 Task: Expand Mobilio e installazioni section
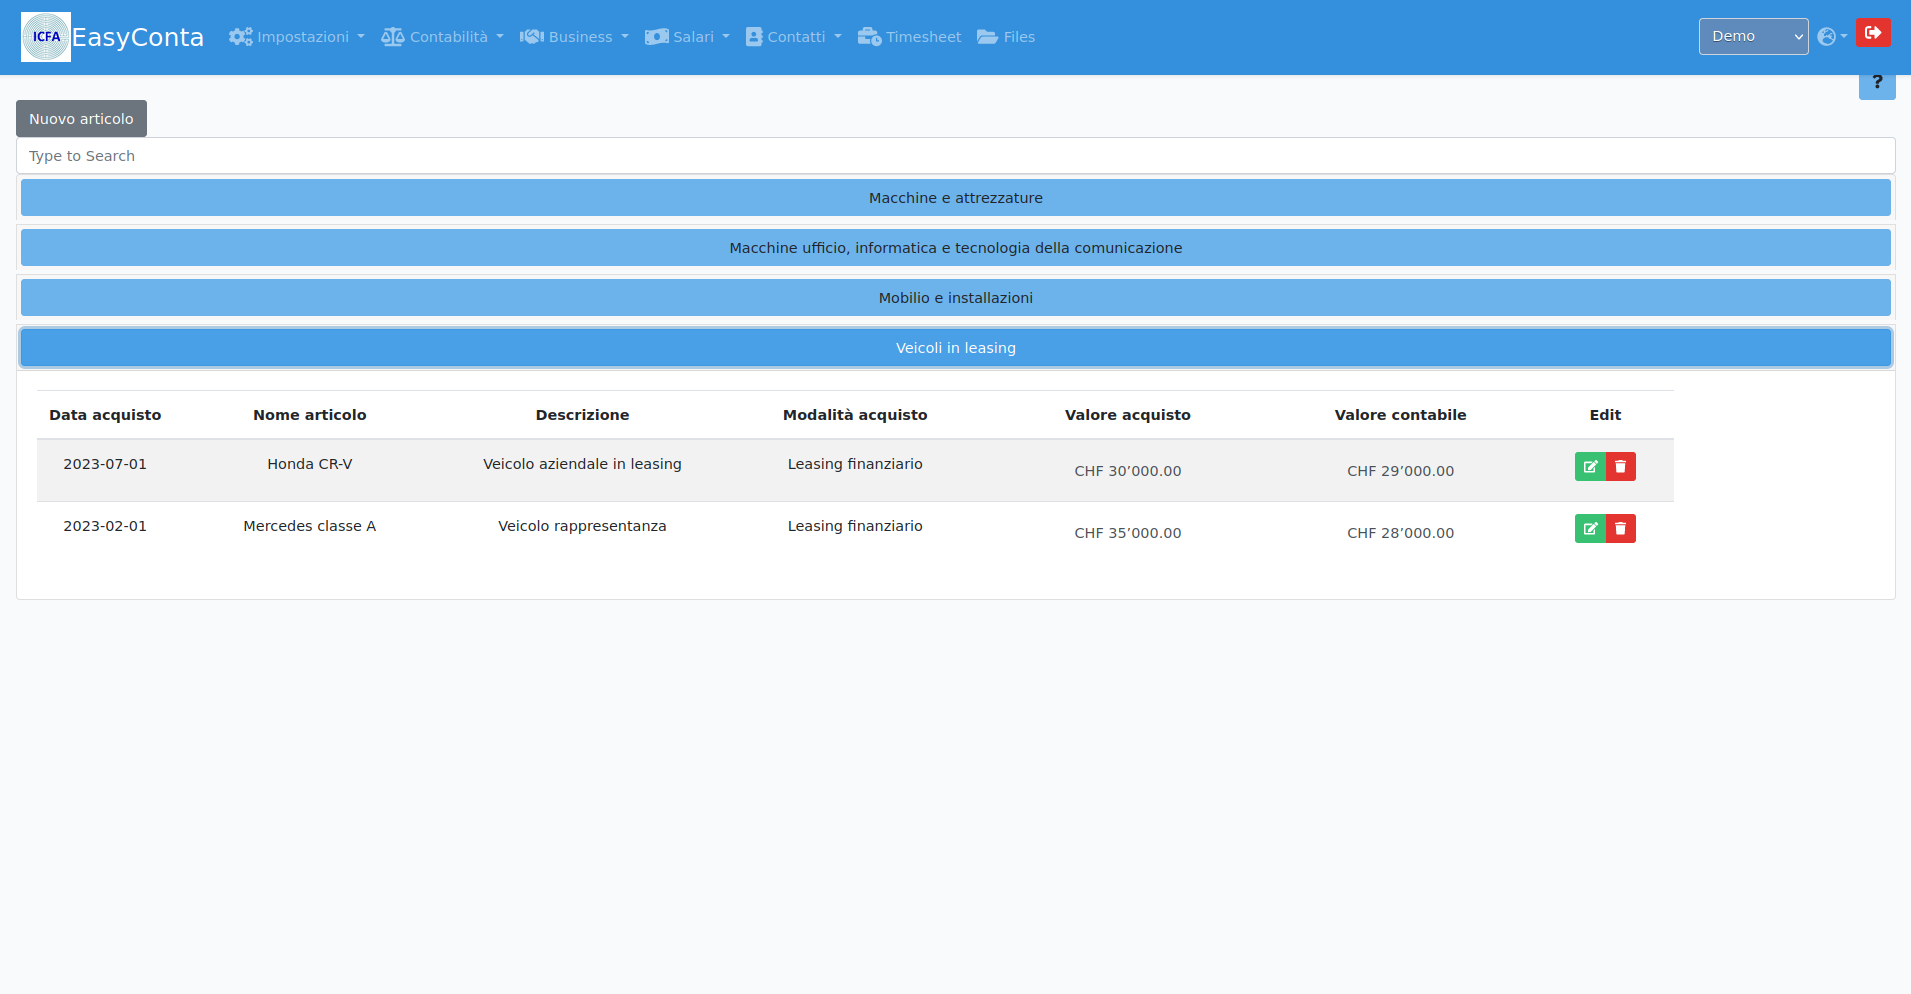click(955, 298)
